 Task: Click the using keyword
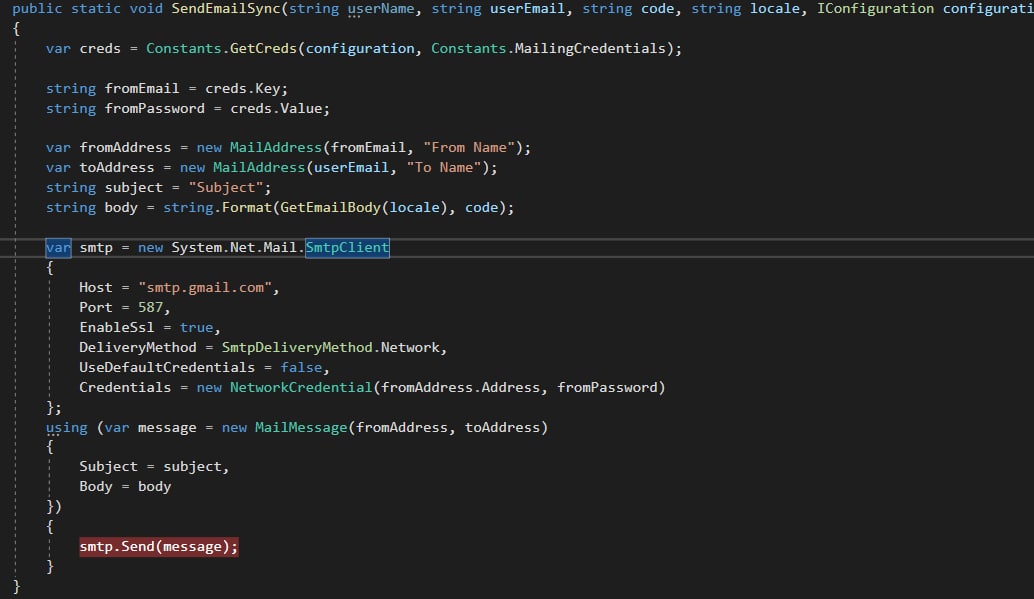click(67, 427)
